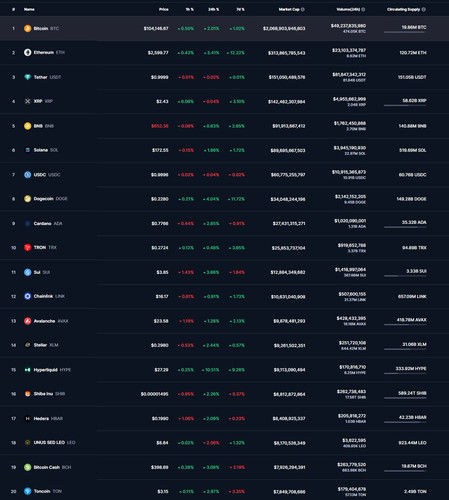Viewport: 449px width, 500px height.
Task: Select the Hyperliquid logo icon
Action: 28,370
